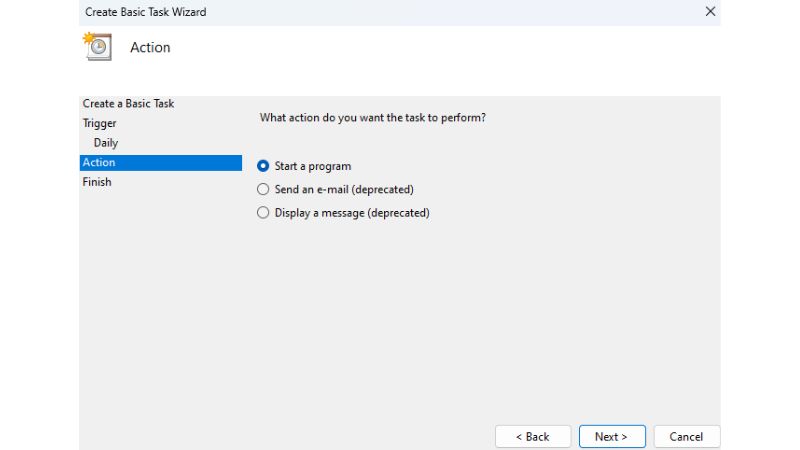Open the Trigger step in sidebar
800x450 pixels.
100,123
